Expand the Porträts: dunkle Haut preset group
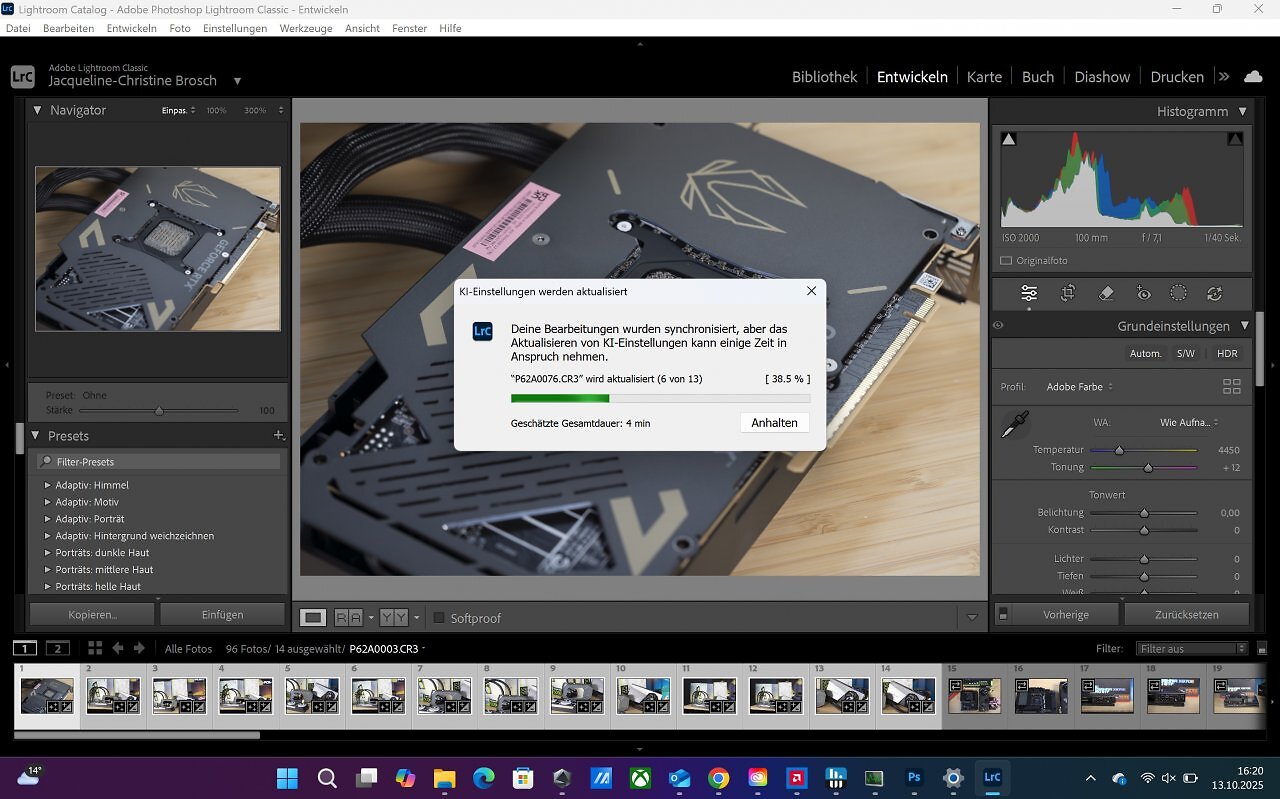Image resolution: width=1280 pixels, height=799 pixels. pos(47,552)
